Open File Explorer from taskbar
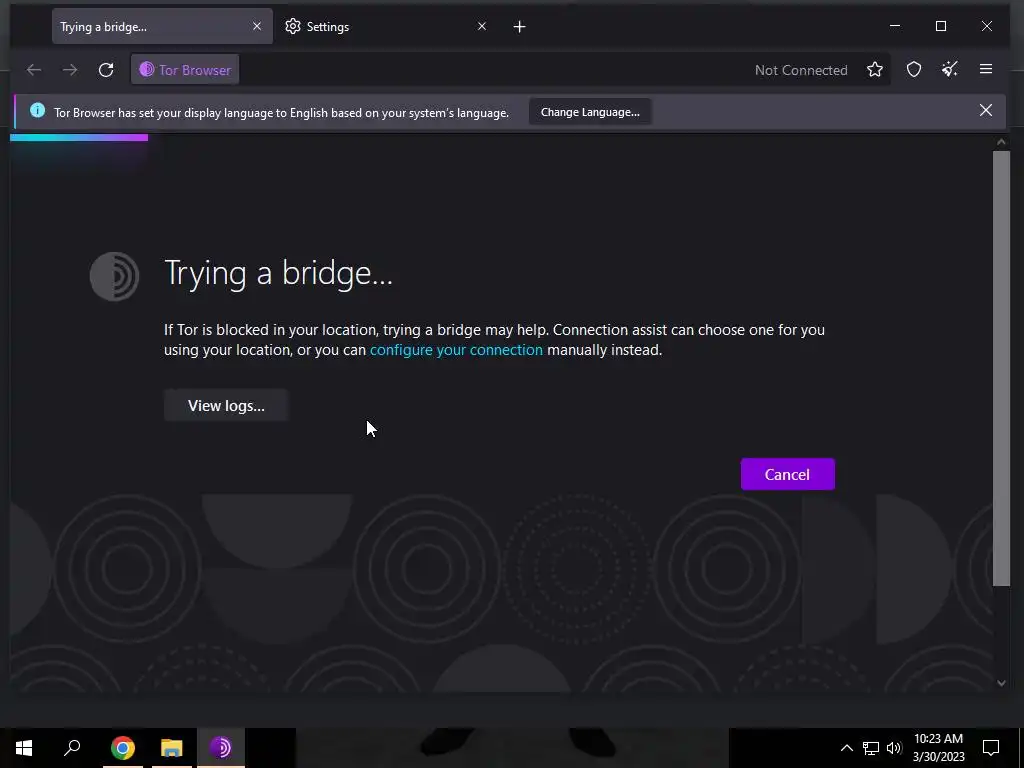Screen dimensions: 1024x768 [x=172, y=748]
